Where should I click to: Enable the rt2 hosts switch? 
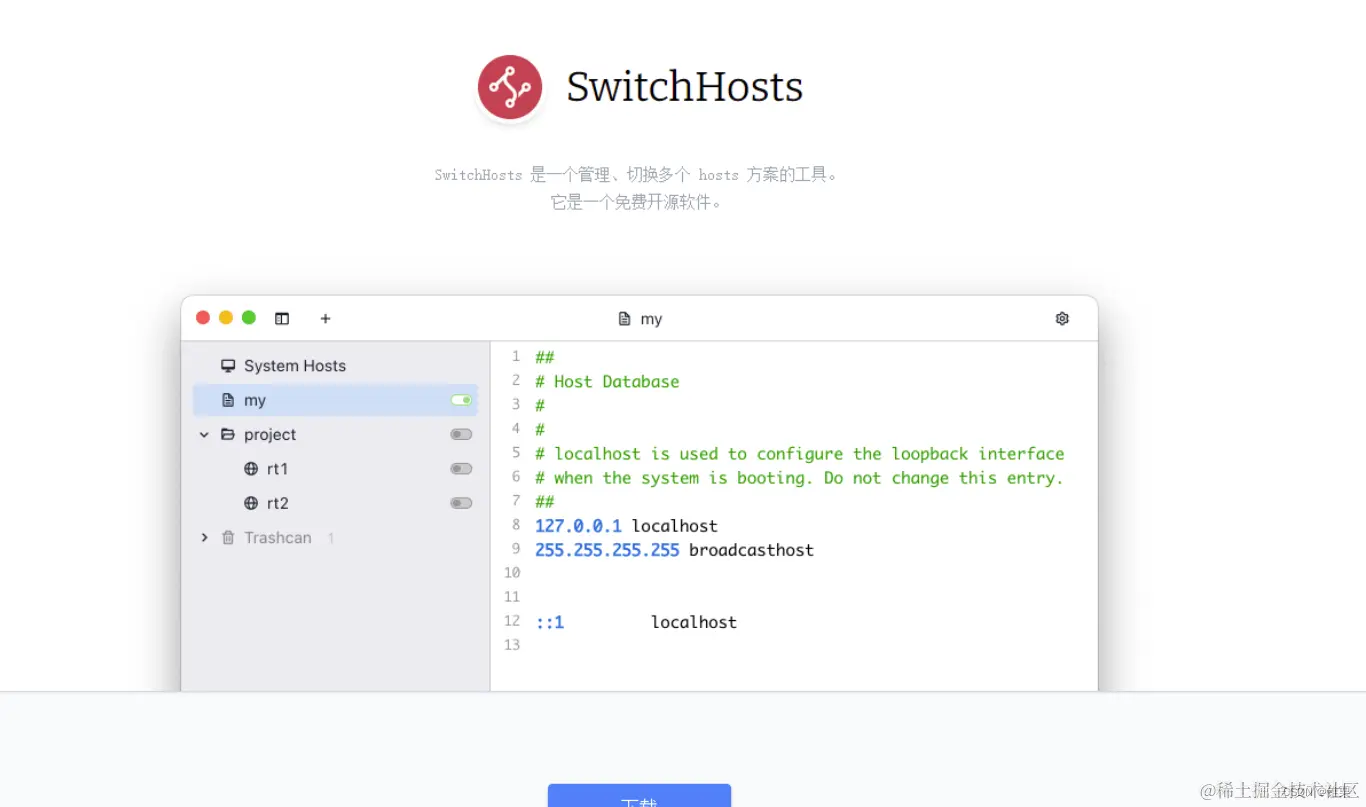click(461, 503)
